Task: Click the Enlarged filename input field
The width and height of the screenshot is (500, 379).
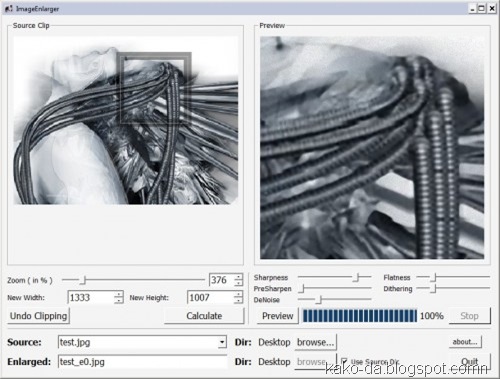Action: [143, 362]
